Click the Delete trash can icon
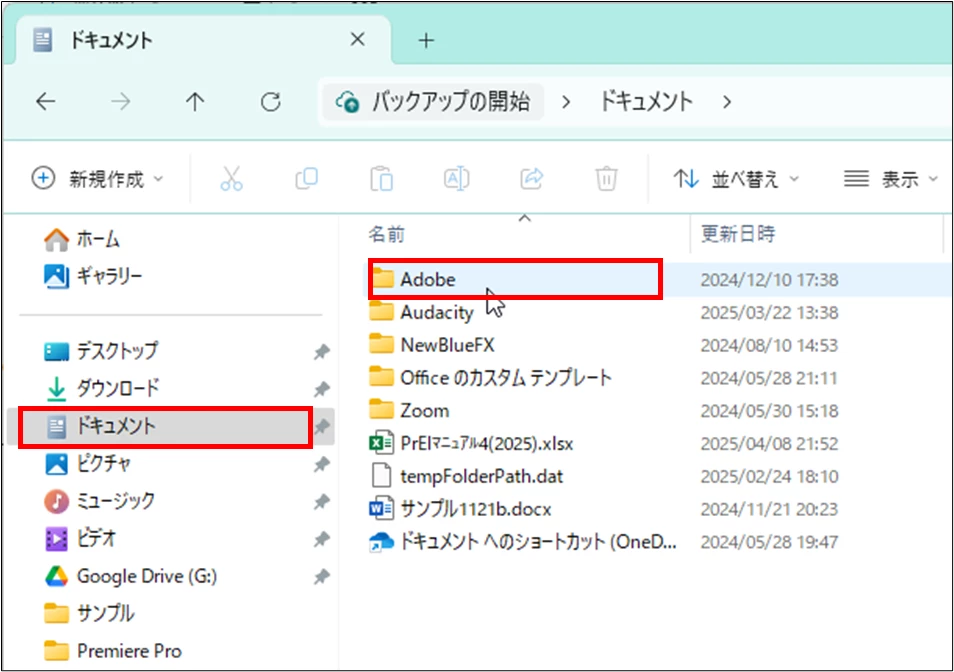The image size is (954, 672). pyautogui.click(x=606, y=179)
